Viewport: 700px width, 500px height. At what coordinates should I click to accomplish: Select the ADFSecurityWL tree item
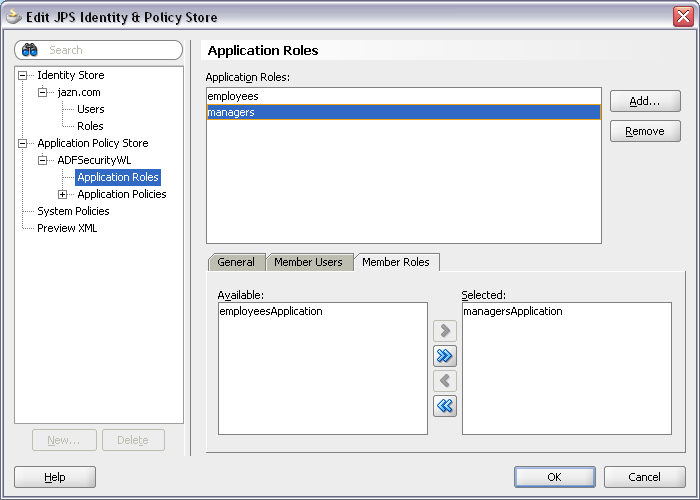pos(94,160)
